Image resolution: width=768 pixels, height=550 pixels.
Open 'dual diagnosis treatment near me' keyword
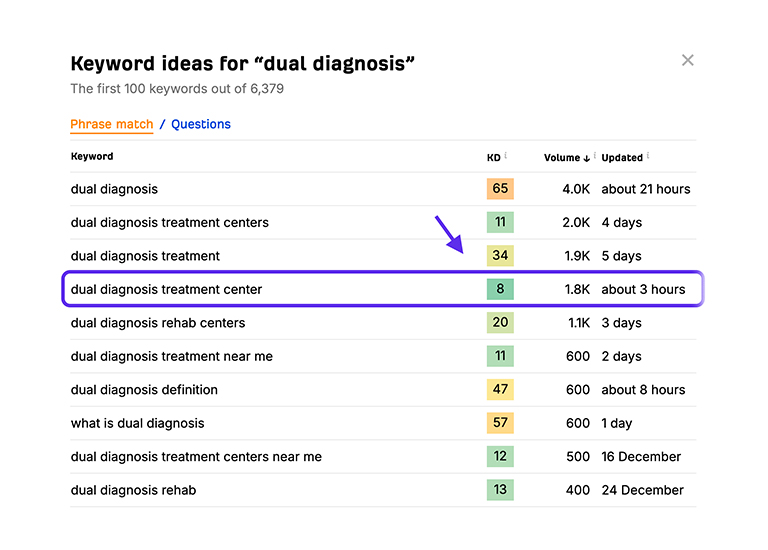coord(171,356)
